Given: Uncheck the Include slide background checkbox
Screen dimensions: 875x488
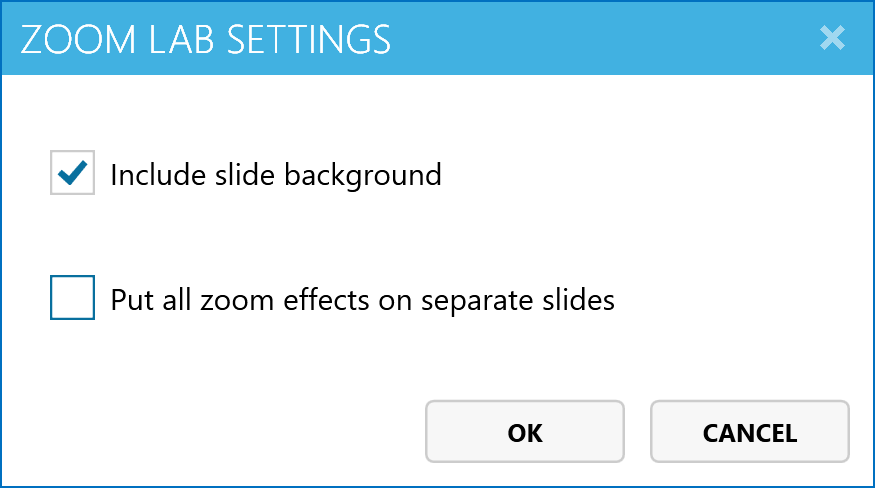Looking at the screenshot, I should pos(72,173).
